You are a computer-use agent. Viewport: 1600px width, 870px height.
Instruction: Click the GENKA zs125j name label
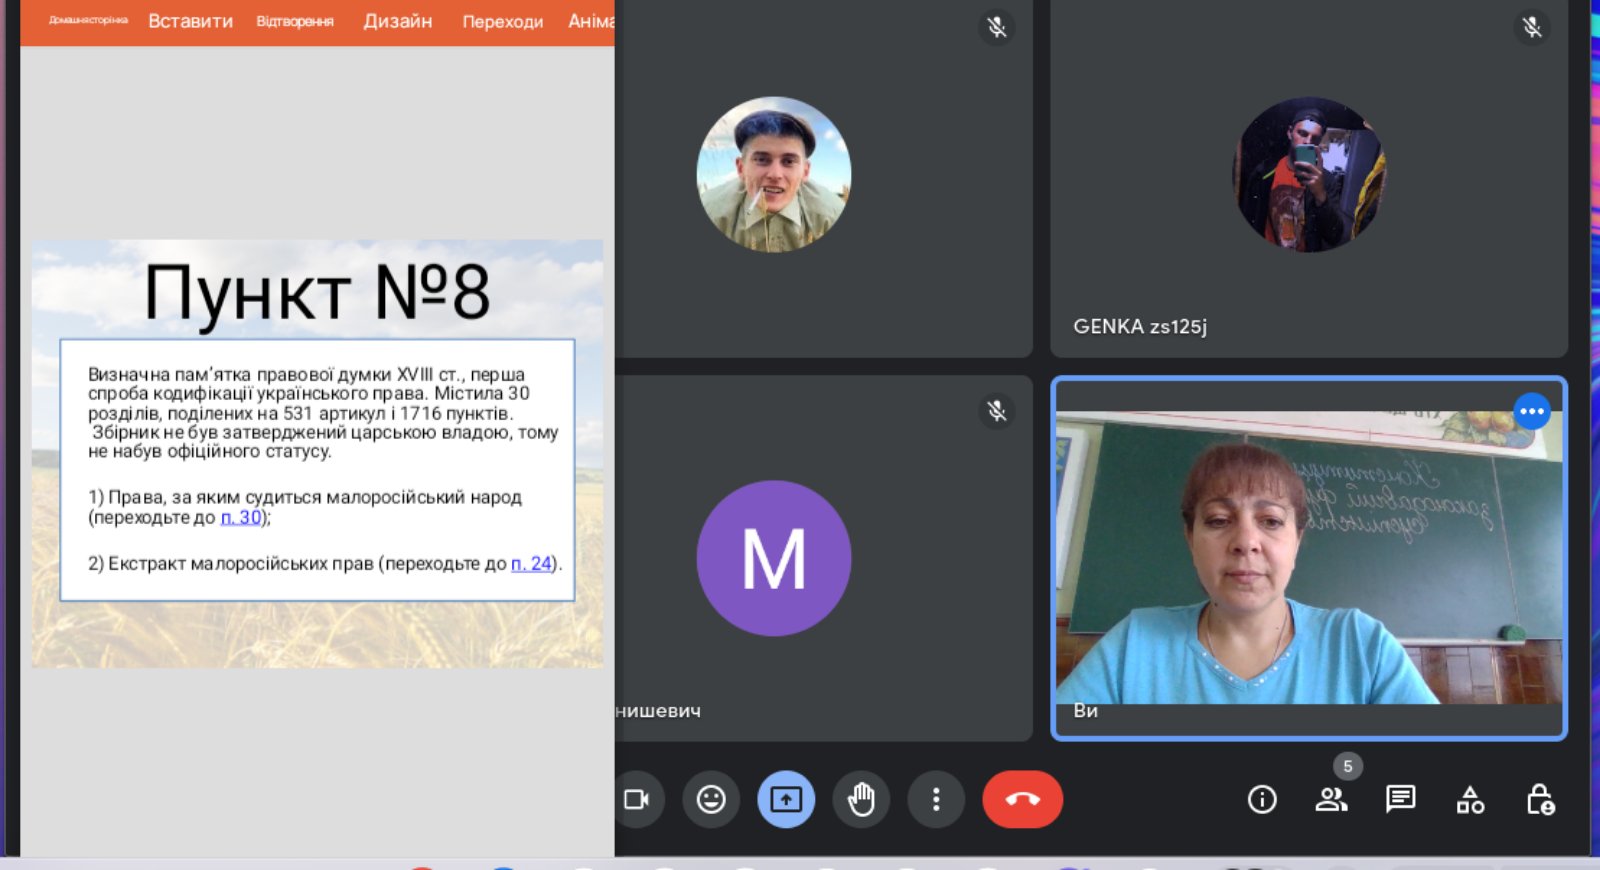coord(1140,326)
